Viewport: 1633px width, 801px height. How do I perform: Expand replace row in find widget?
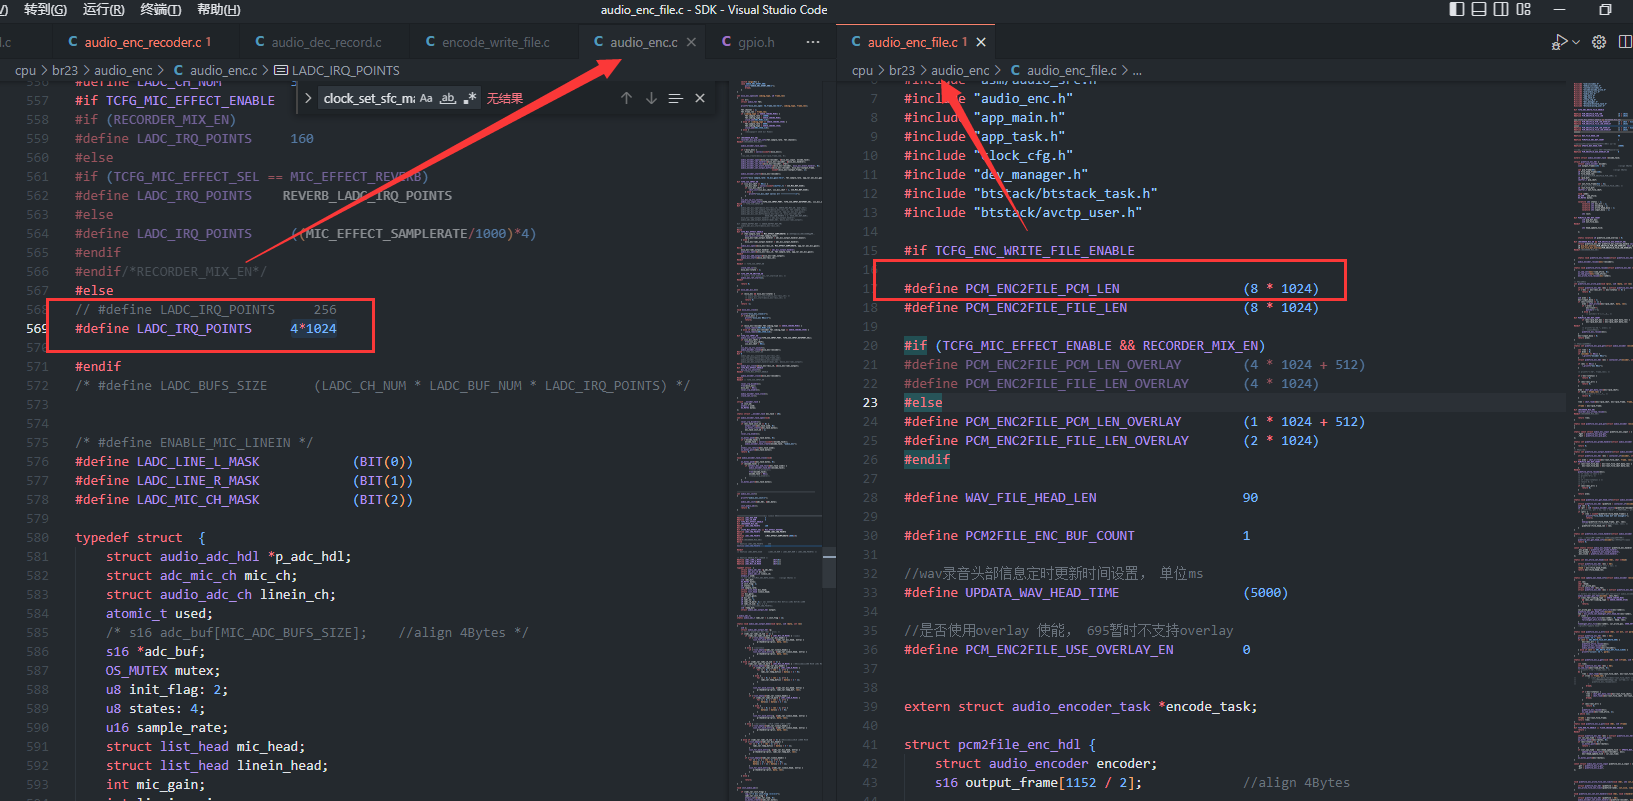click(x=307, y=98)
